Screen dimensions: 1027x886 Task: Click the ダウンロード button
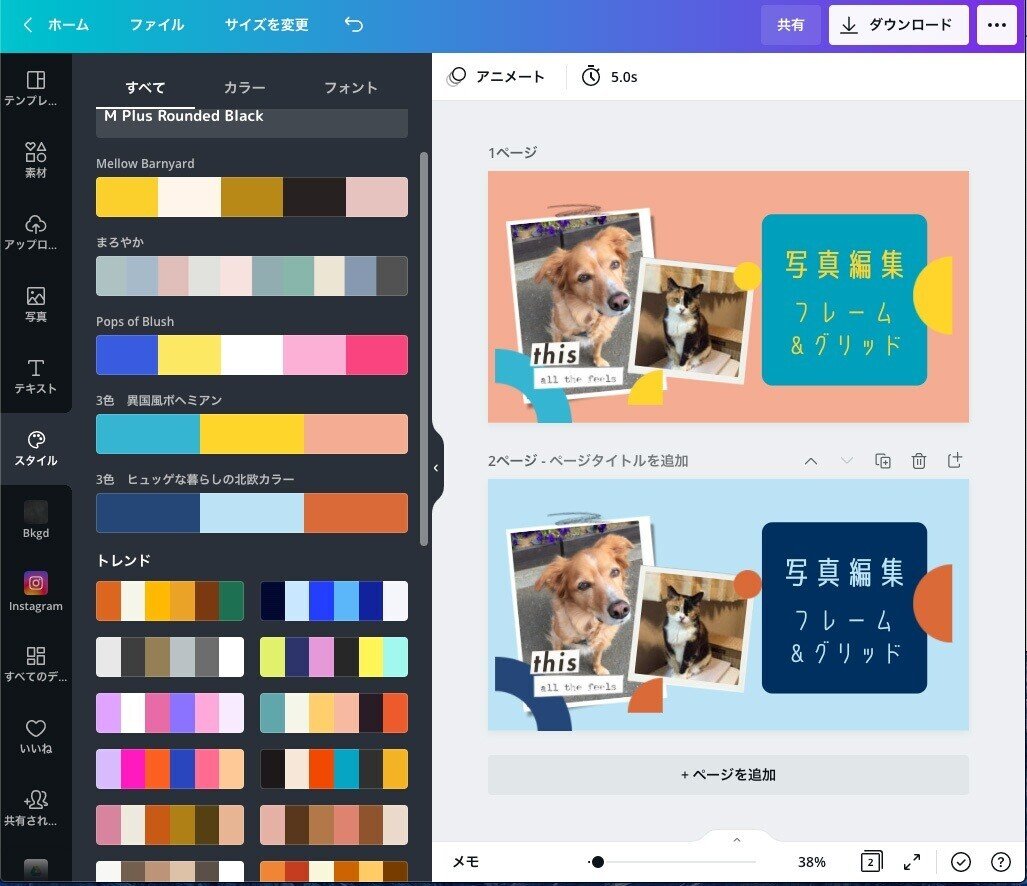[x=897, y=24]
